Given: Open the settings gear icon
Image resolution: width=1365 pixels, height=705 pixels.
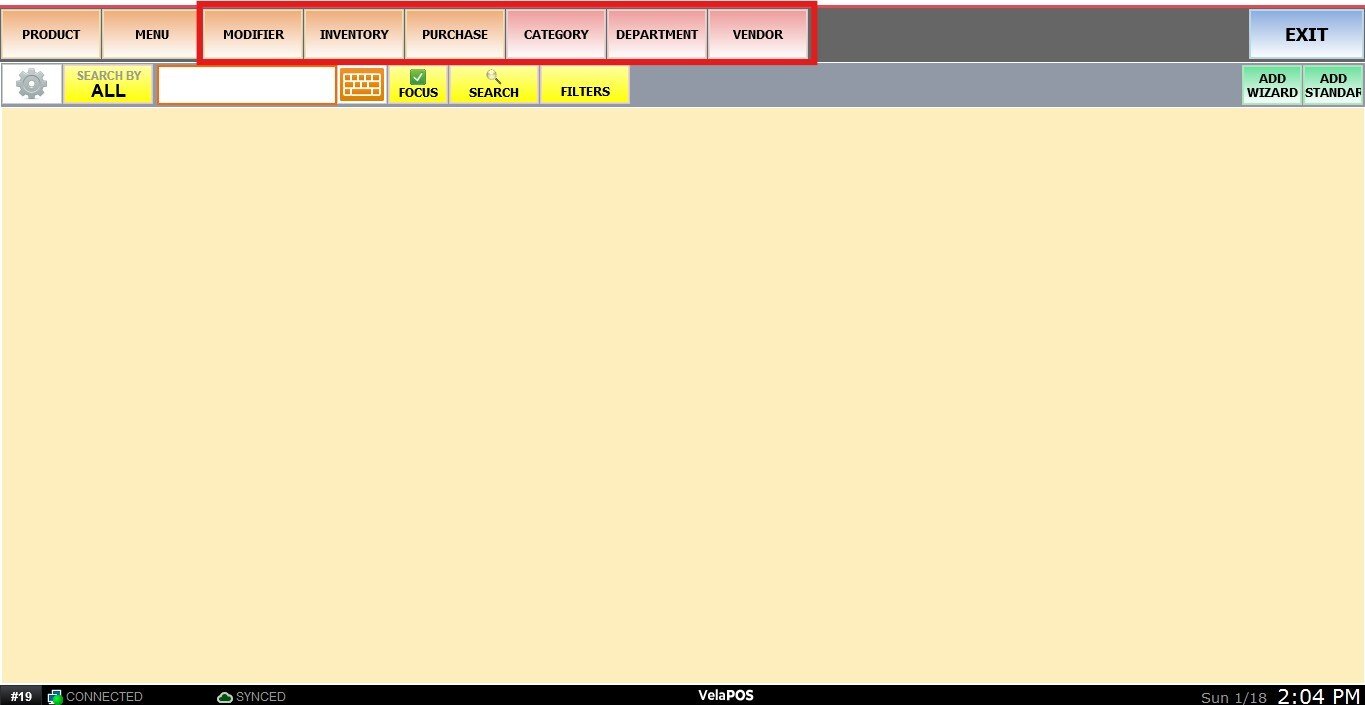Looking at the screenshot, I should 32,85.
